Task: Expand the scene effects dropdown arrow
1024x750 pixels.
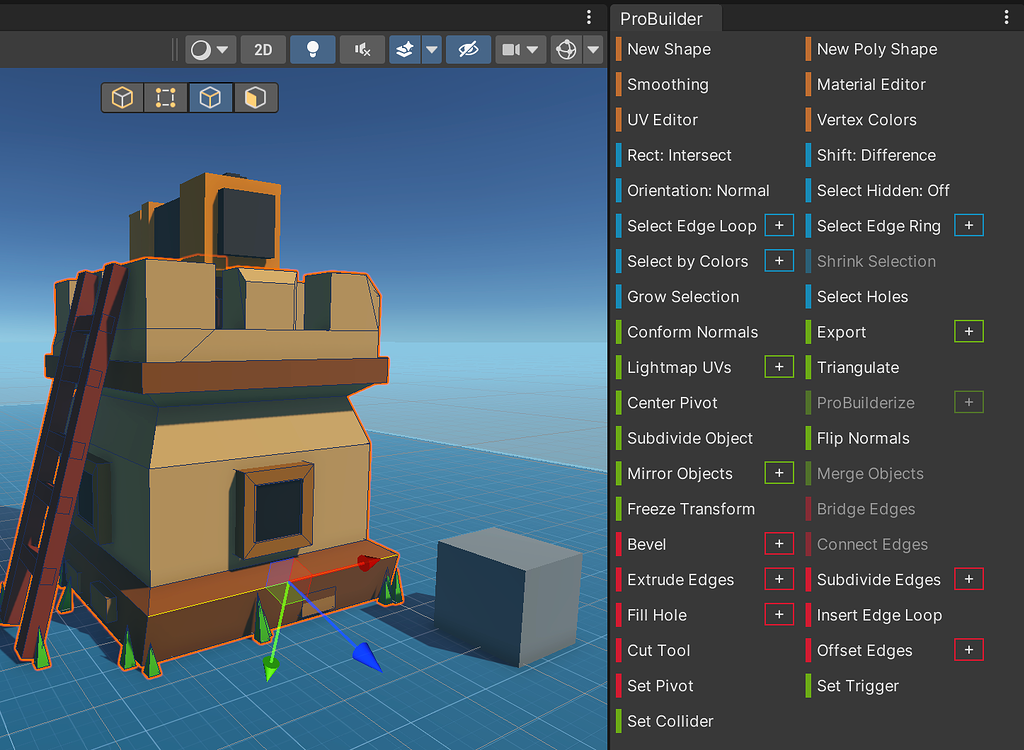Action: [x=430, y=49]
